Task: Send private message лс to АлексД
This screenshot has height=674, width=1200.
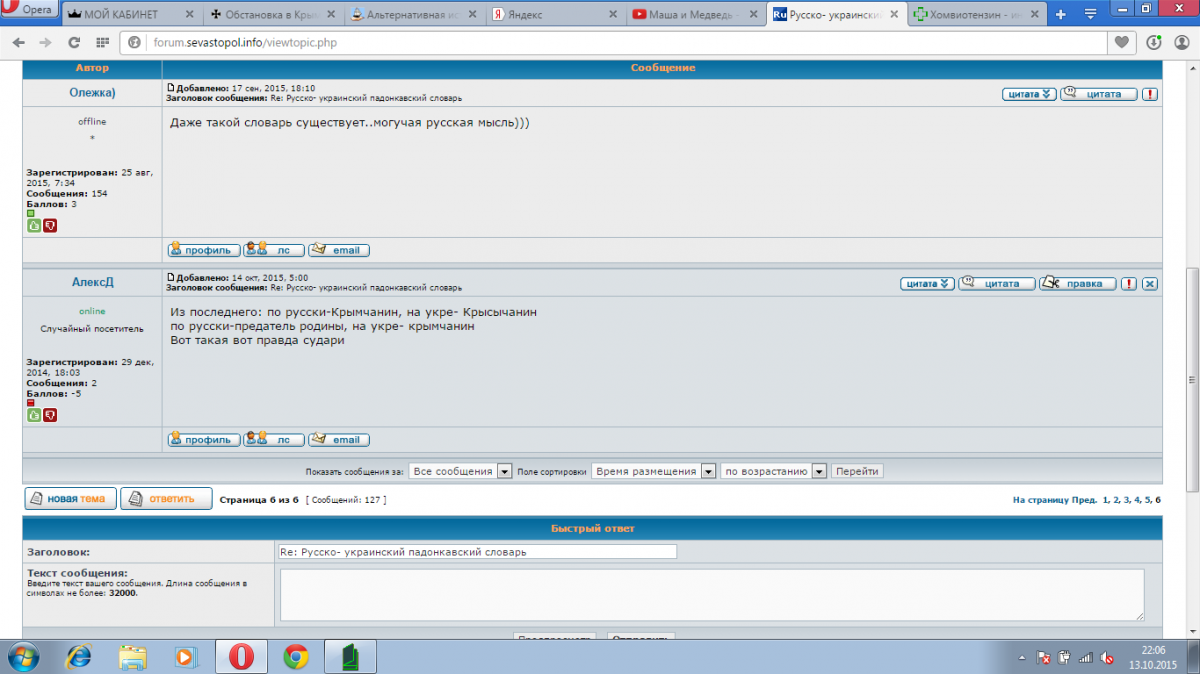Action: [x=274, y=440]
